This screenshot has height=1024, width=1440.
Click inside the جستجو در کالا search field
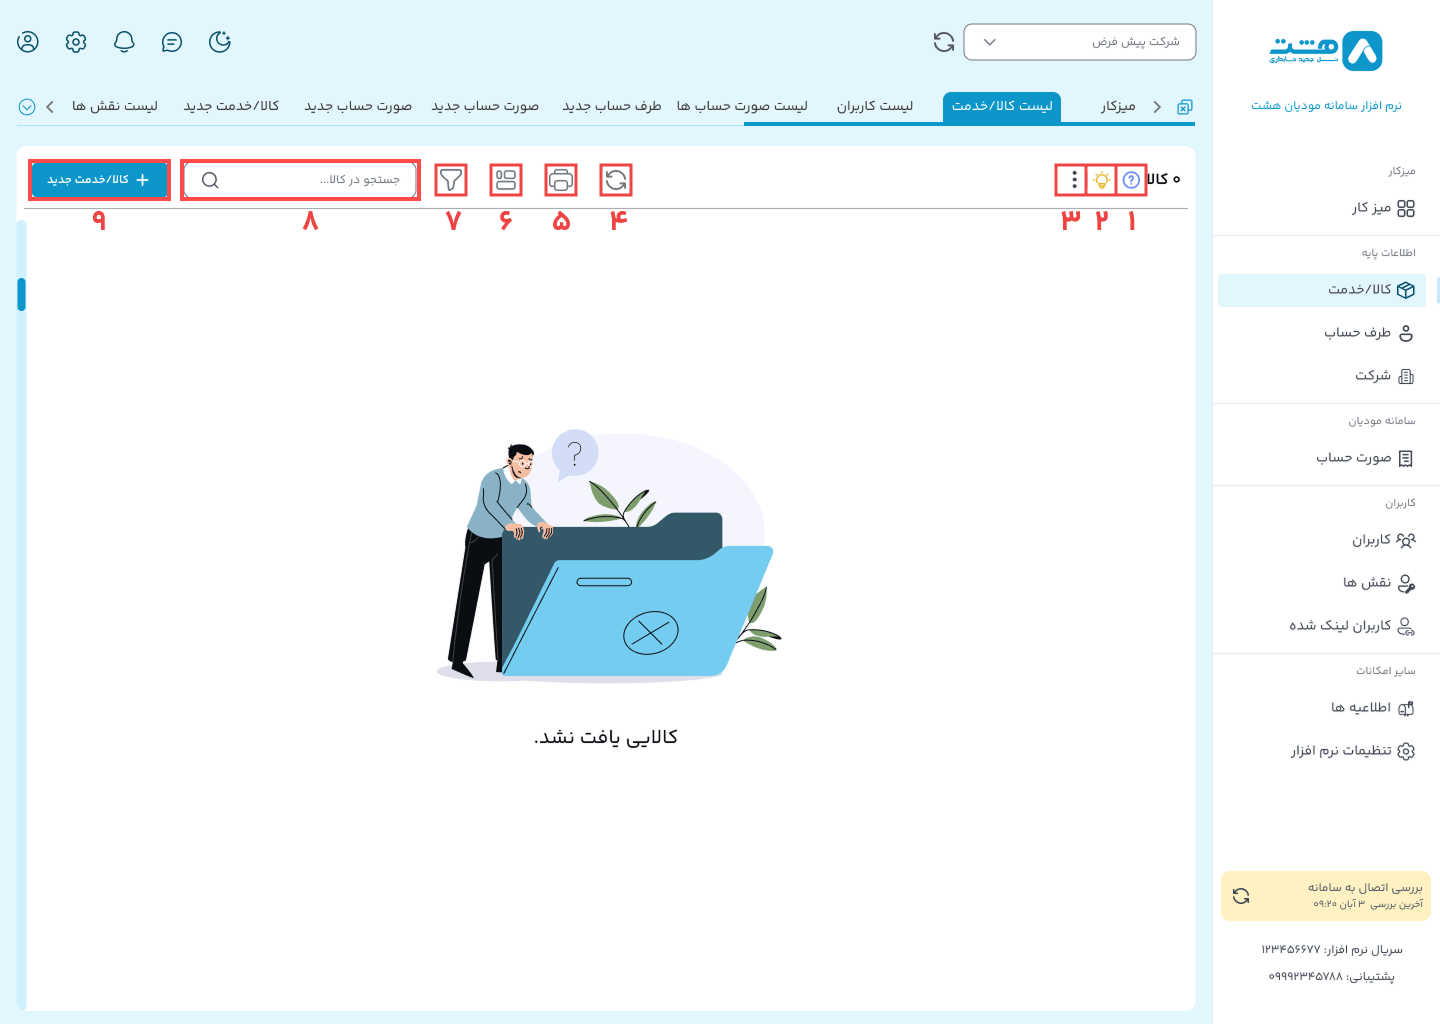click(x=300, y=180)
